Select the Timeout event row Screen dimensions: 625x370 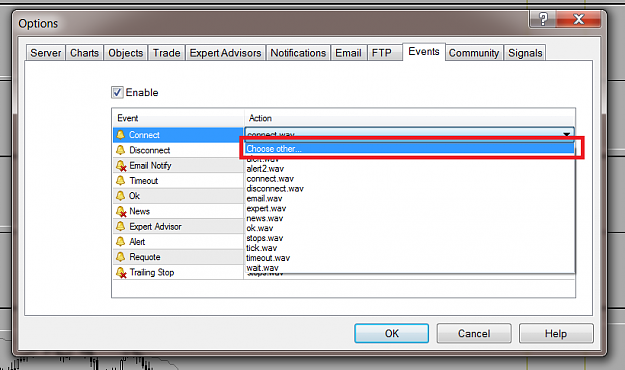pos(178,181)
